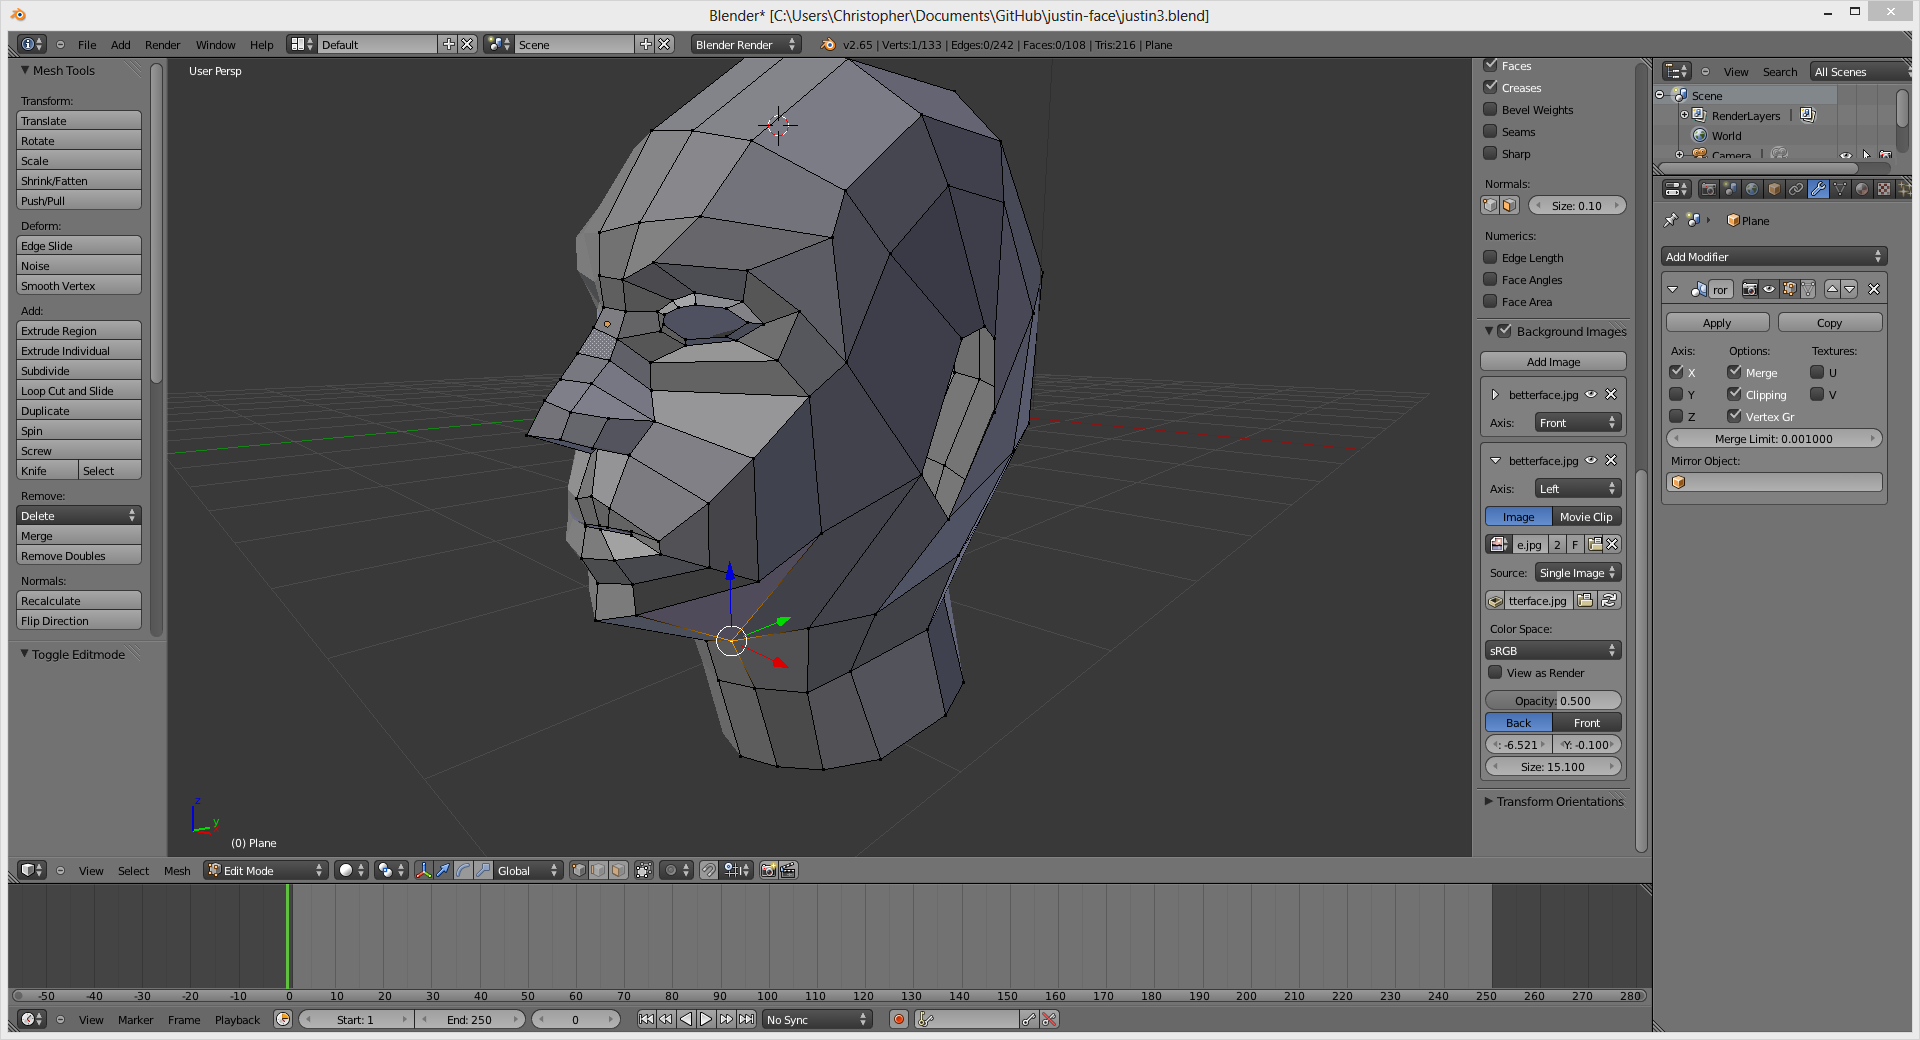The width and height of the screenshot is (1920, 1040).
Task: Enable the Edge Length checkbox
Action: pos(1490,257)
